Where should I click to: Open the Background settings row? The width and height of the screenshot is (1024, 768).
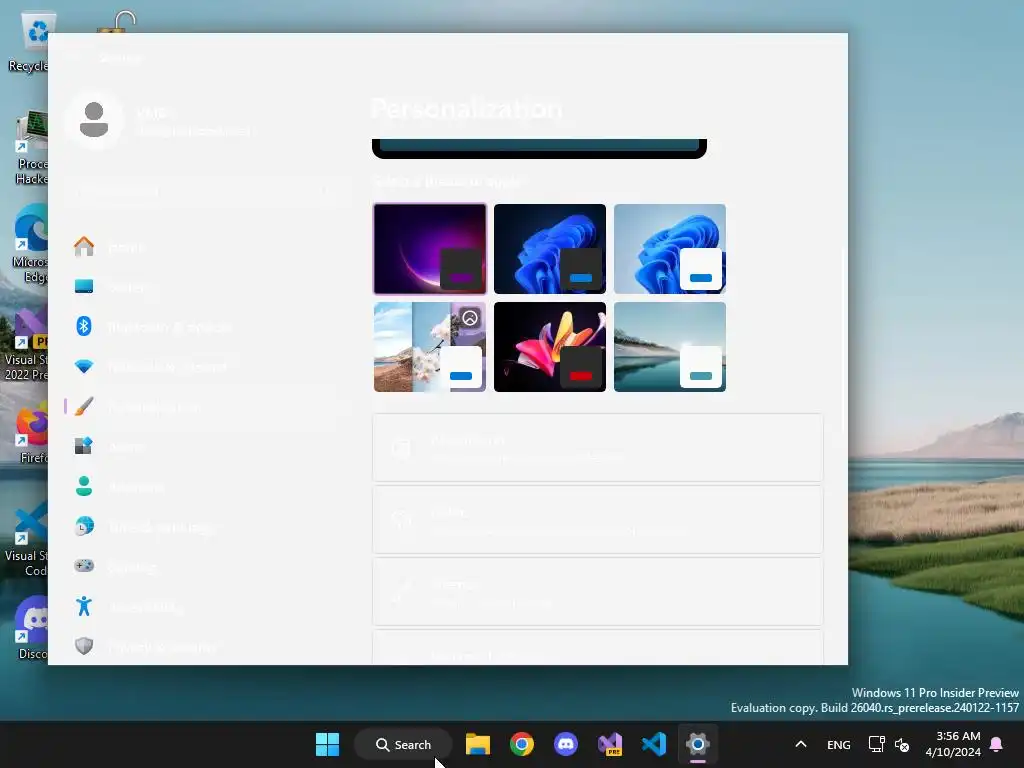(x=598, y=447)
